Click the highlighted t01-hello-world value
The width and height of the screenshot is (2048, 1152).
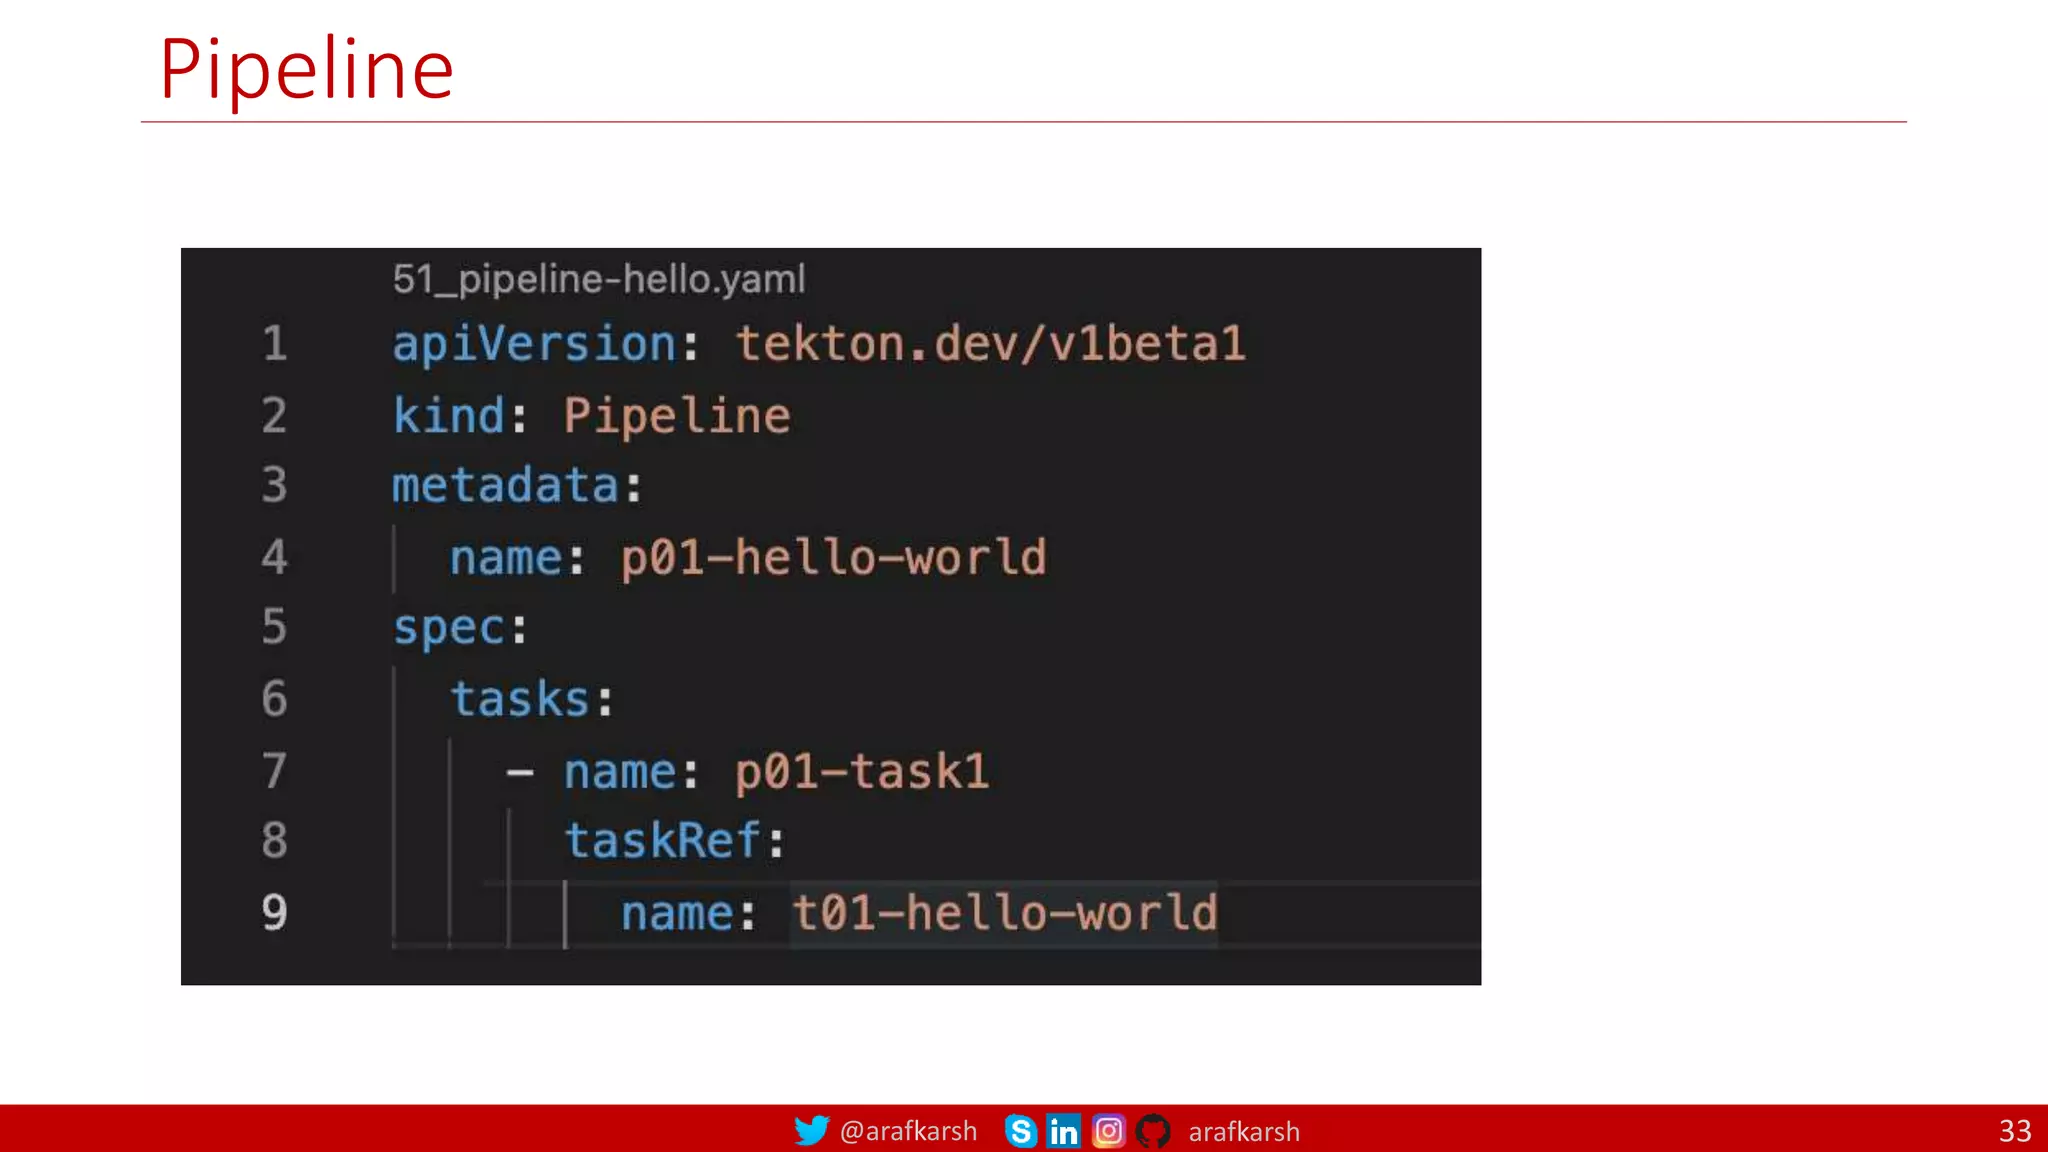pyautogui.click(x=1004, y=913)
